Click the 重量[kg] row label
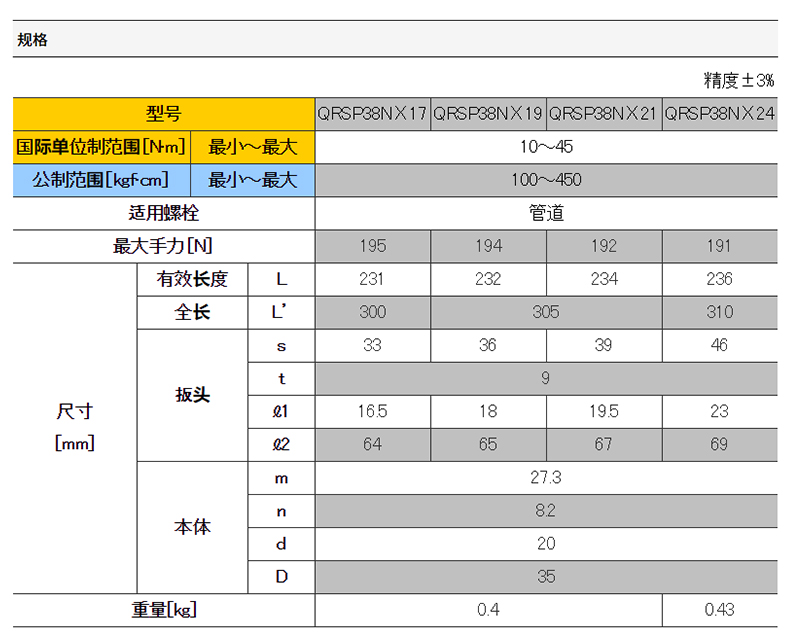 [x=164, y=610]
